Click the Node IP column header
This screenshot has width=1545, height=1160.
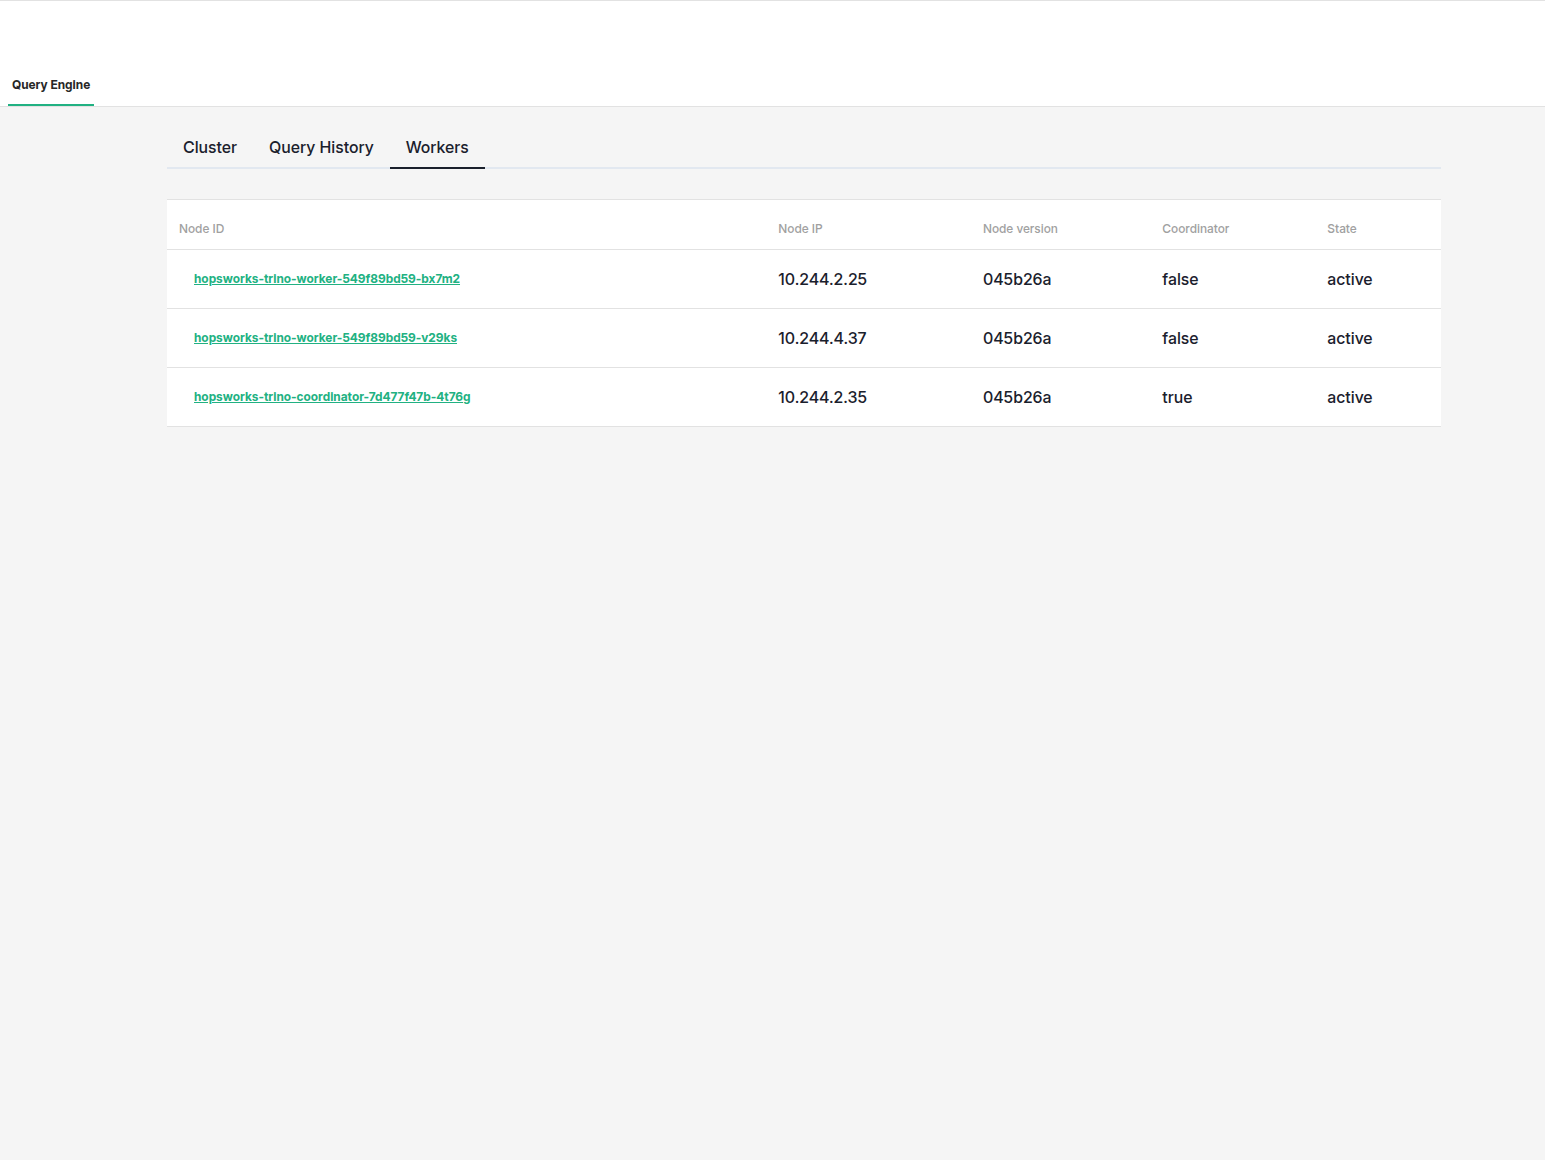pos(800,229)
